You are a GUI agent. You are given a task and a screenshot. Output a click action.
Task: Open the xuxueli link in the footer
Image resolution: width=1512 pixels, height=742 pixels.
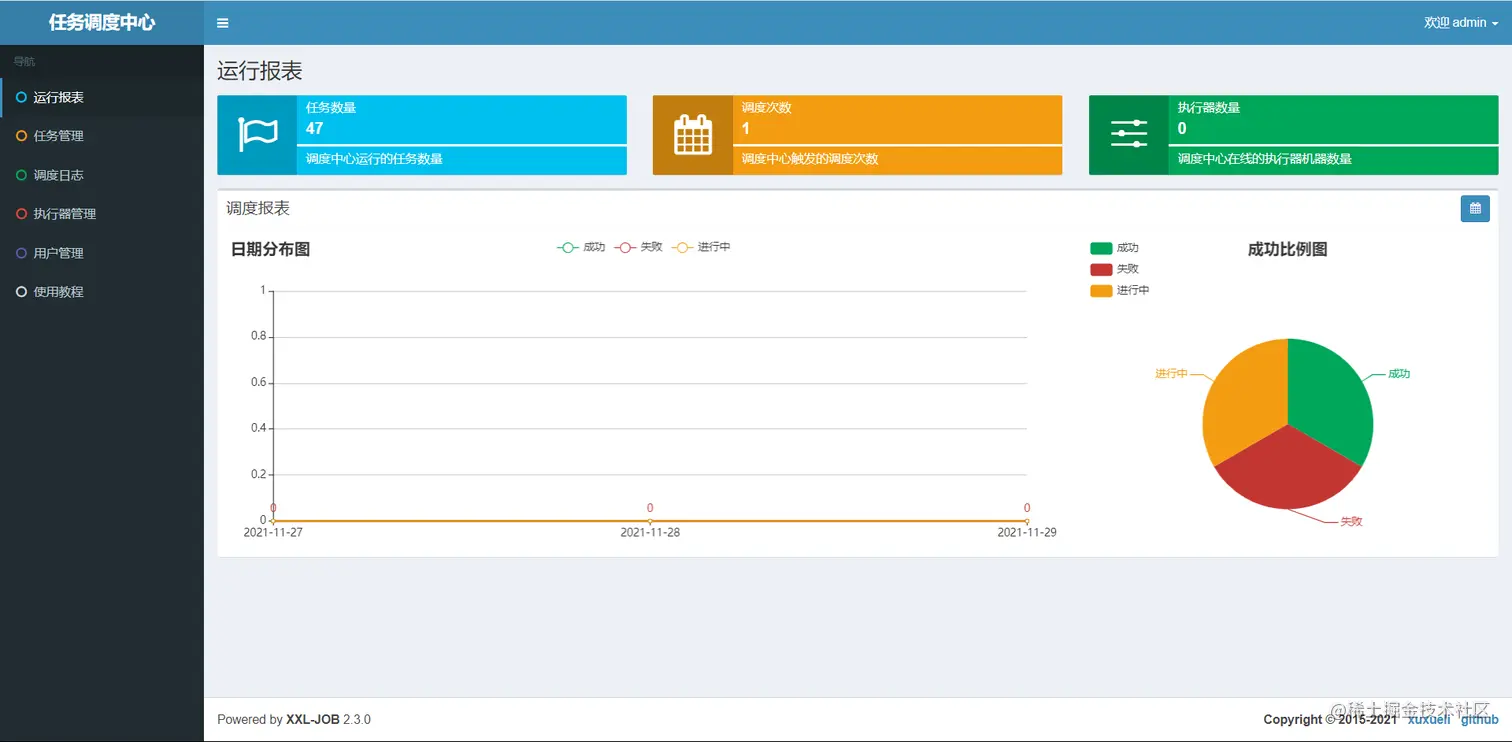pos(1429,719)
